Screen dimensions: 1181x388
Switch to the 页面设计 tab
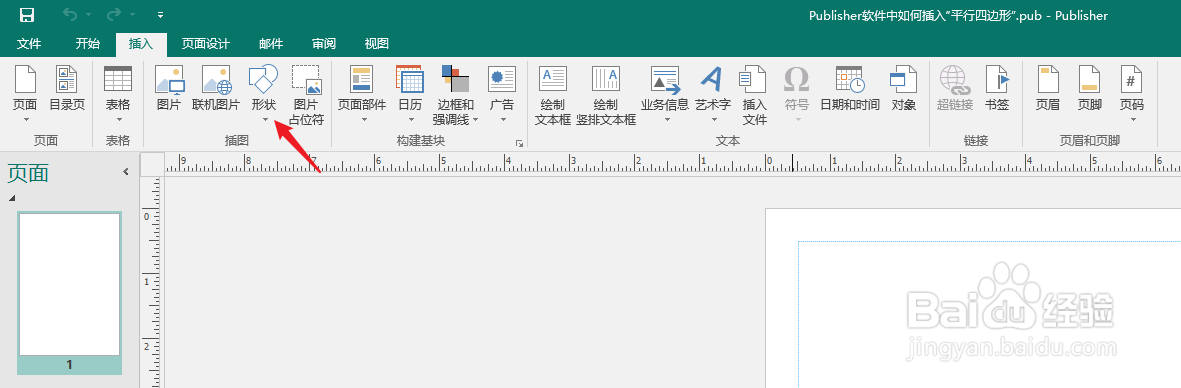point(205,44)
